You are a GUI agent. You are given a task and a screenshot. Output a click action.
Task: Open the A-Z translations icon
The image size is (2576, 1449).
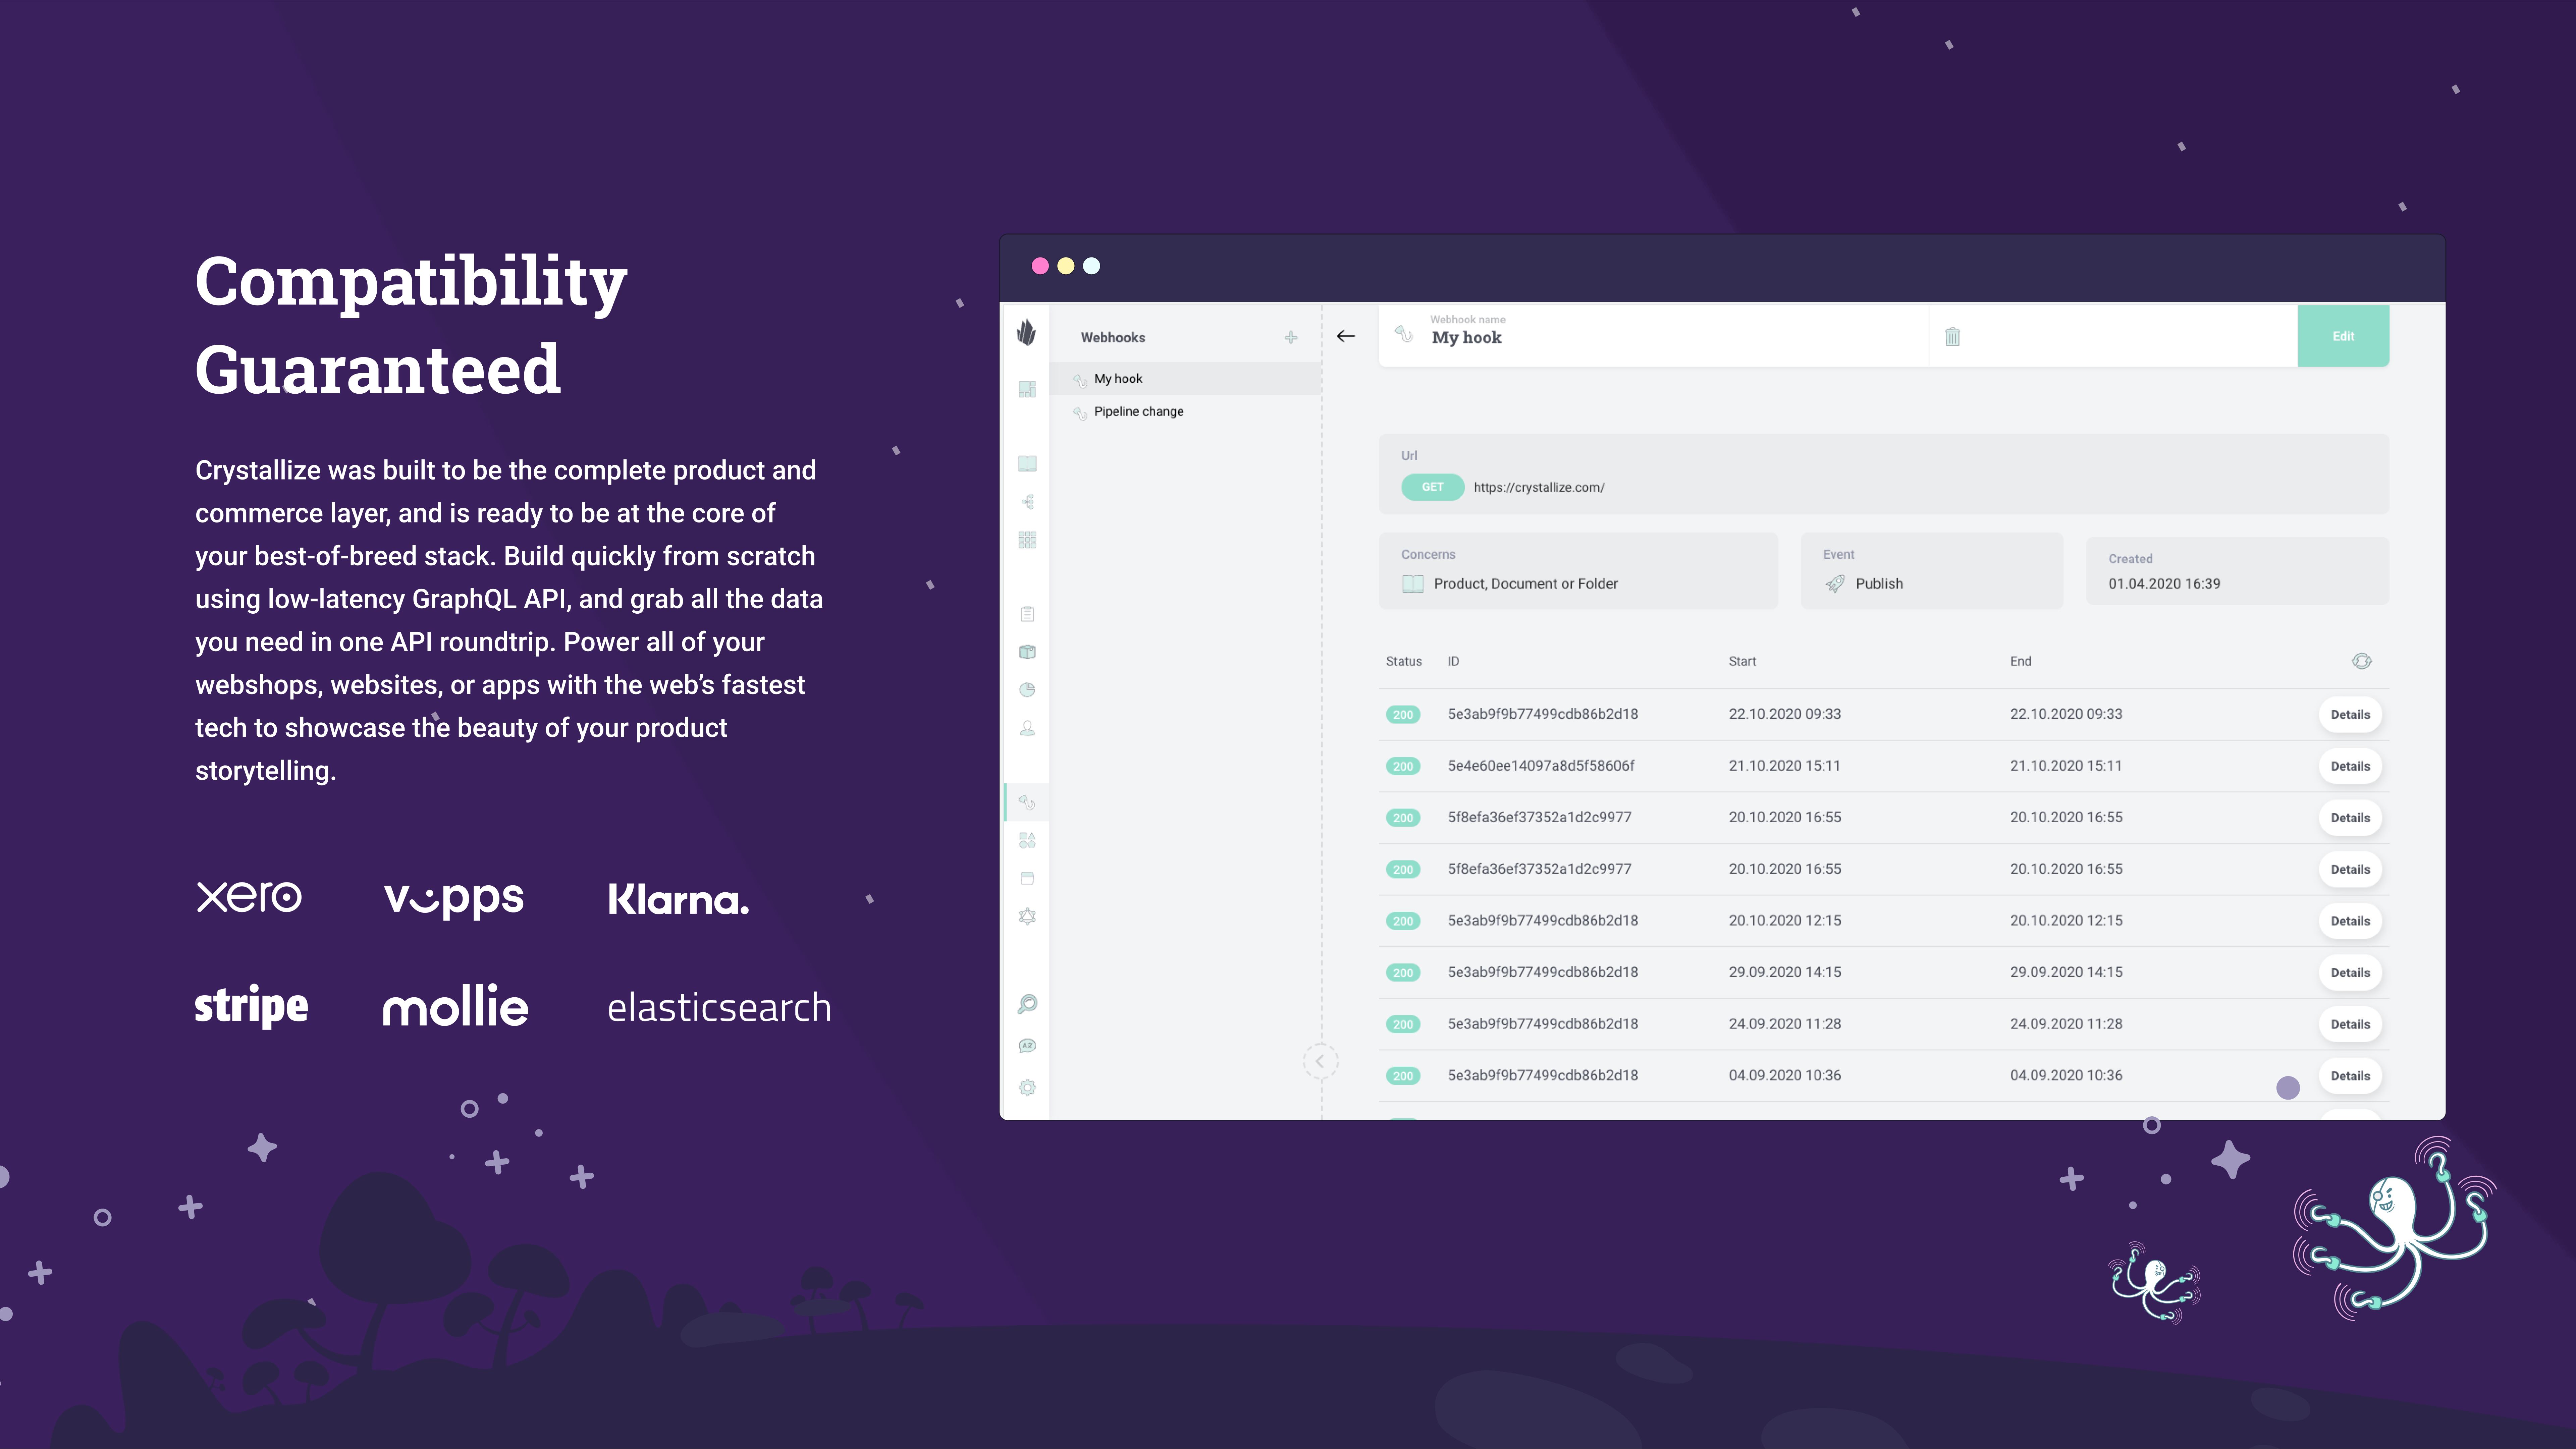click(x=1027, y=1045)
